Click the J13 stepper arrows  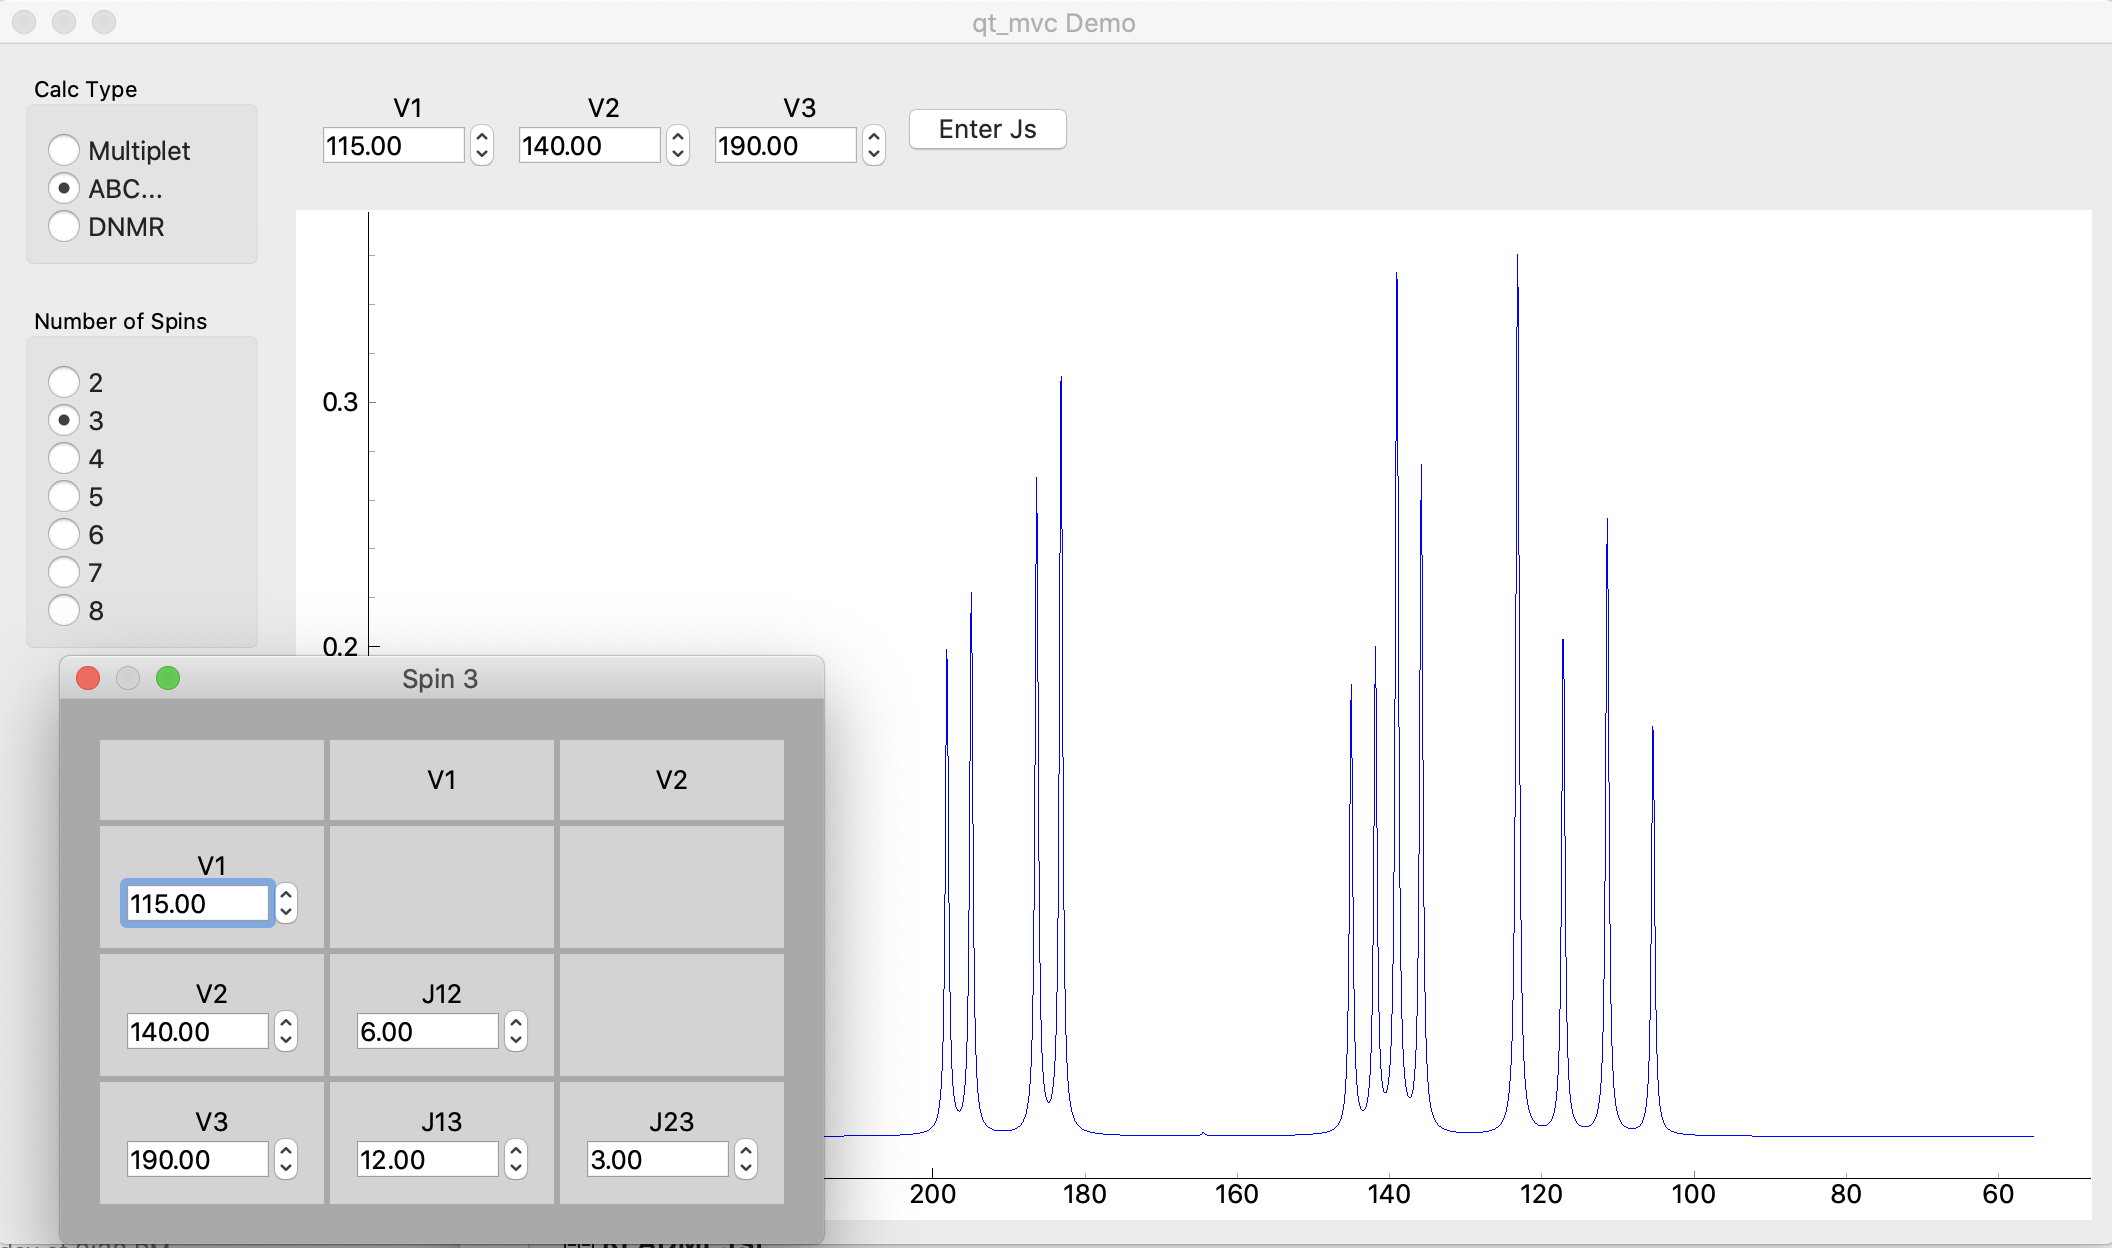click(x=516, y=1159)
